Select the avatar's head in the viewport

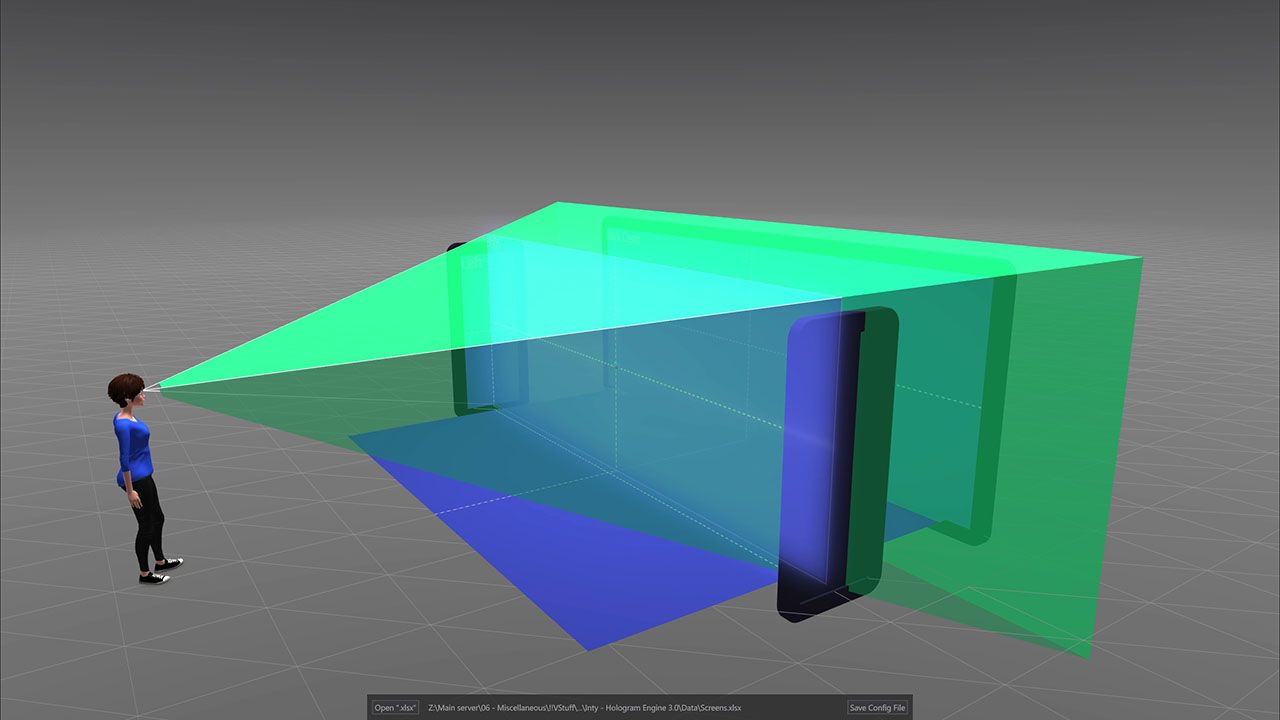point(126,389)
